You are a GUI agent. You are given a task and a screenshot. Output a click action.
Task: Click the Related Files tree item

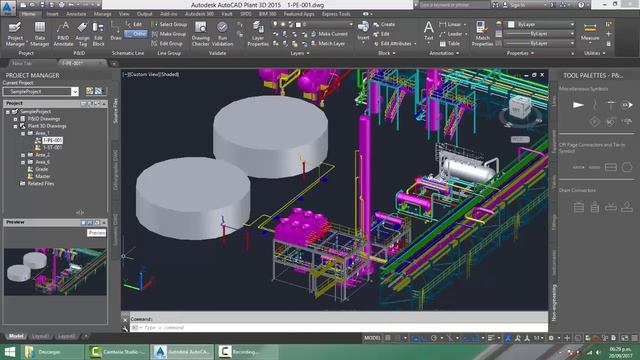[41, 184]
